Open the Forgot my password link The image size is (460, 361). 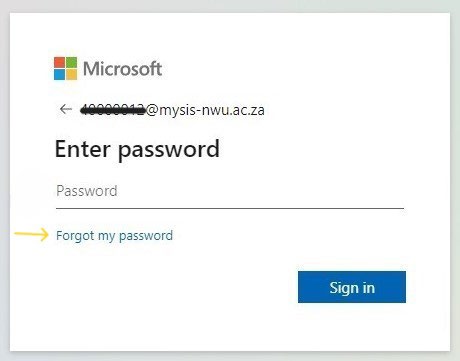(x=114, y=236)
